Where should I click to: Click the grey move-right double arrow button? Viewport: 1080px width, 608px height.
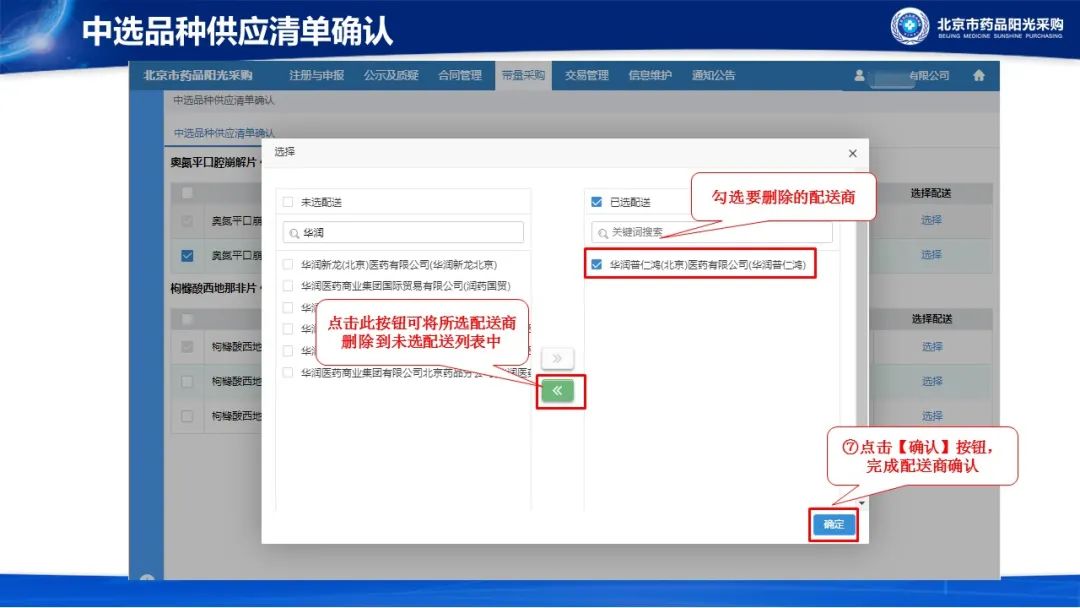click(557, 359)
